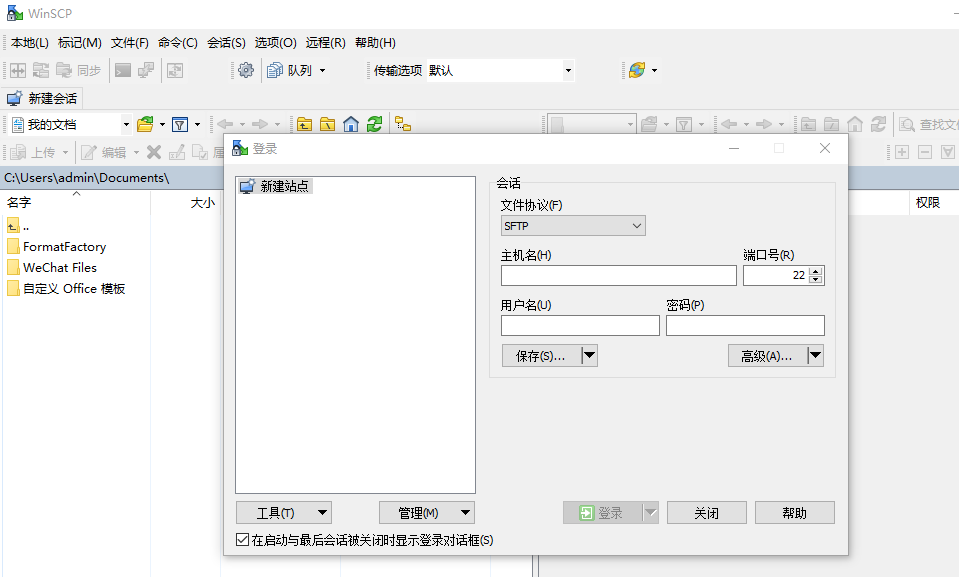Expand the arrow next to 保存 button
The width and height of the screenshot is (959, 577).
pyautogui.click(x=590, y=356)
